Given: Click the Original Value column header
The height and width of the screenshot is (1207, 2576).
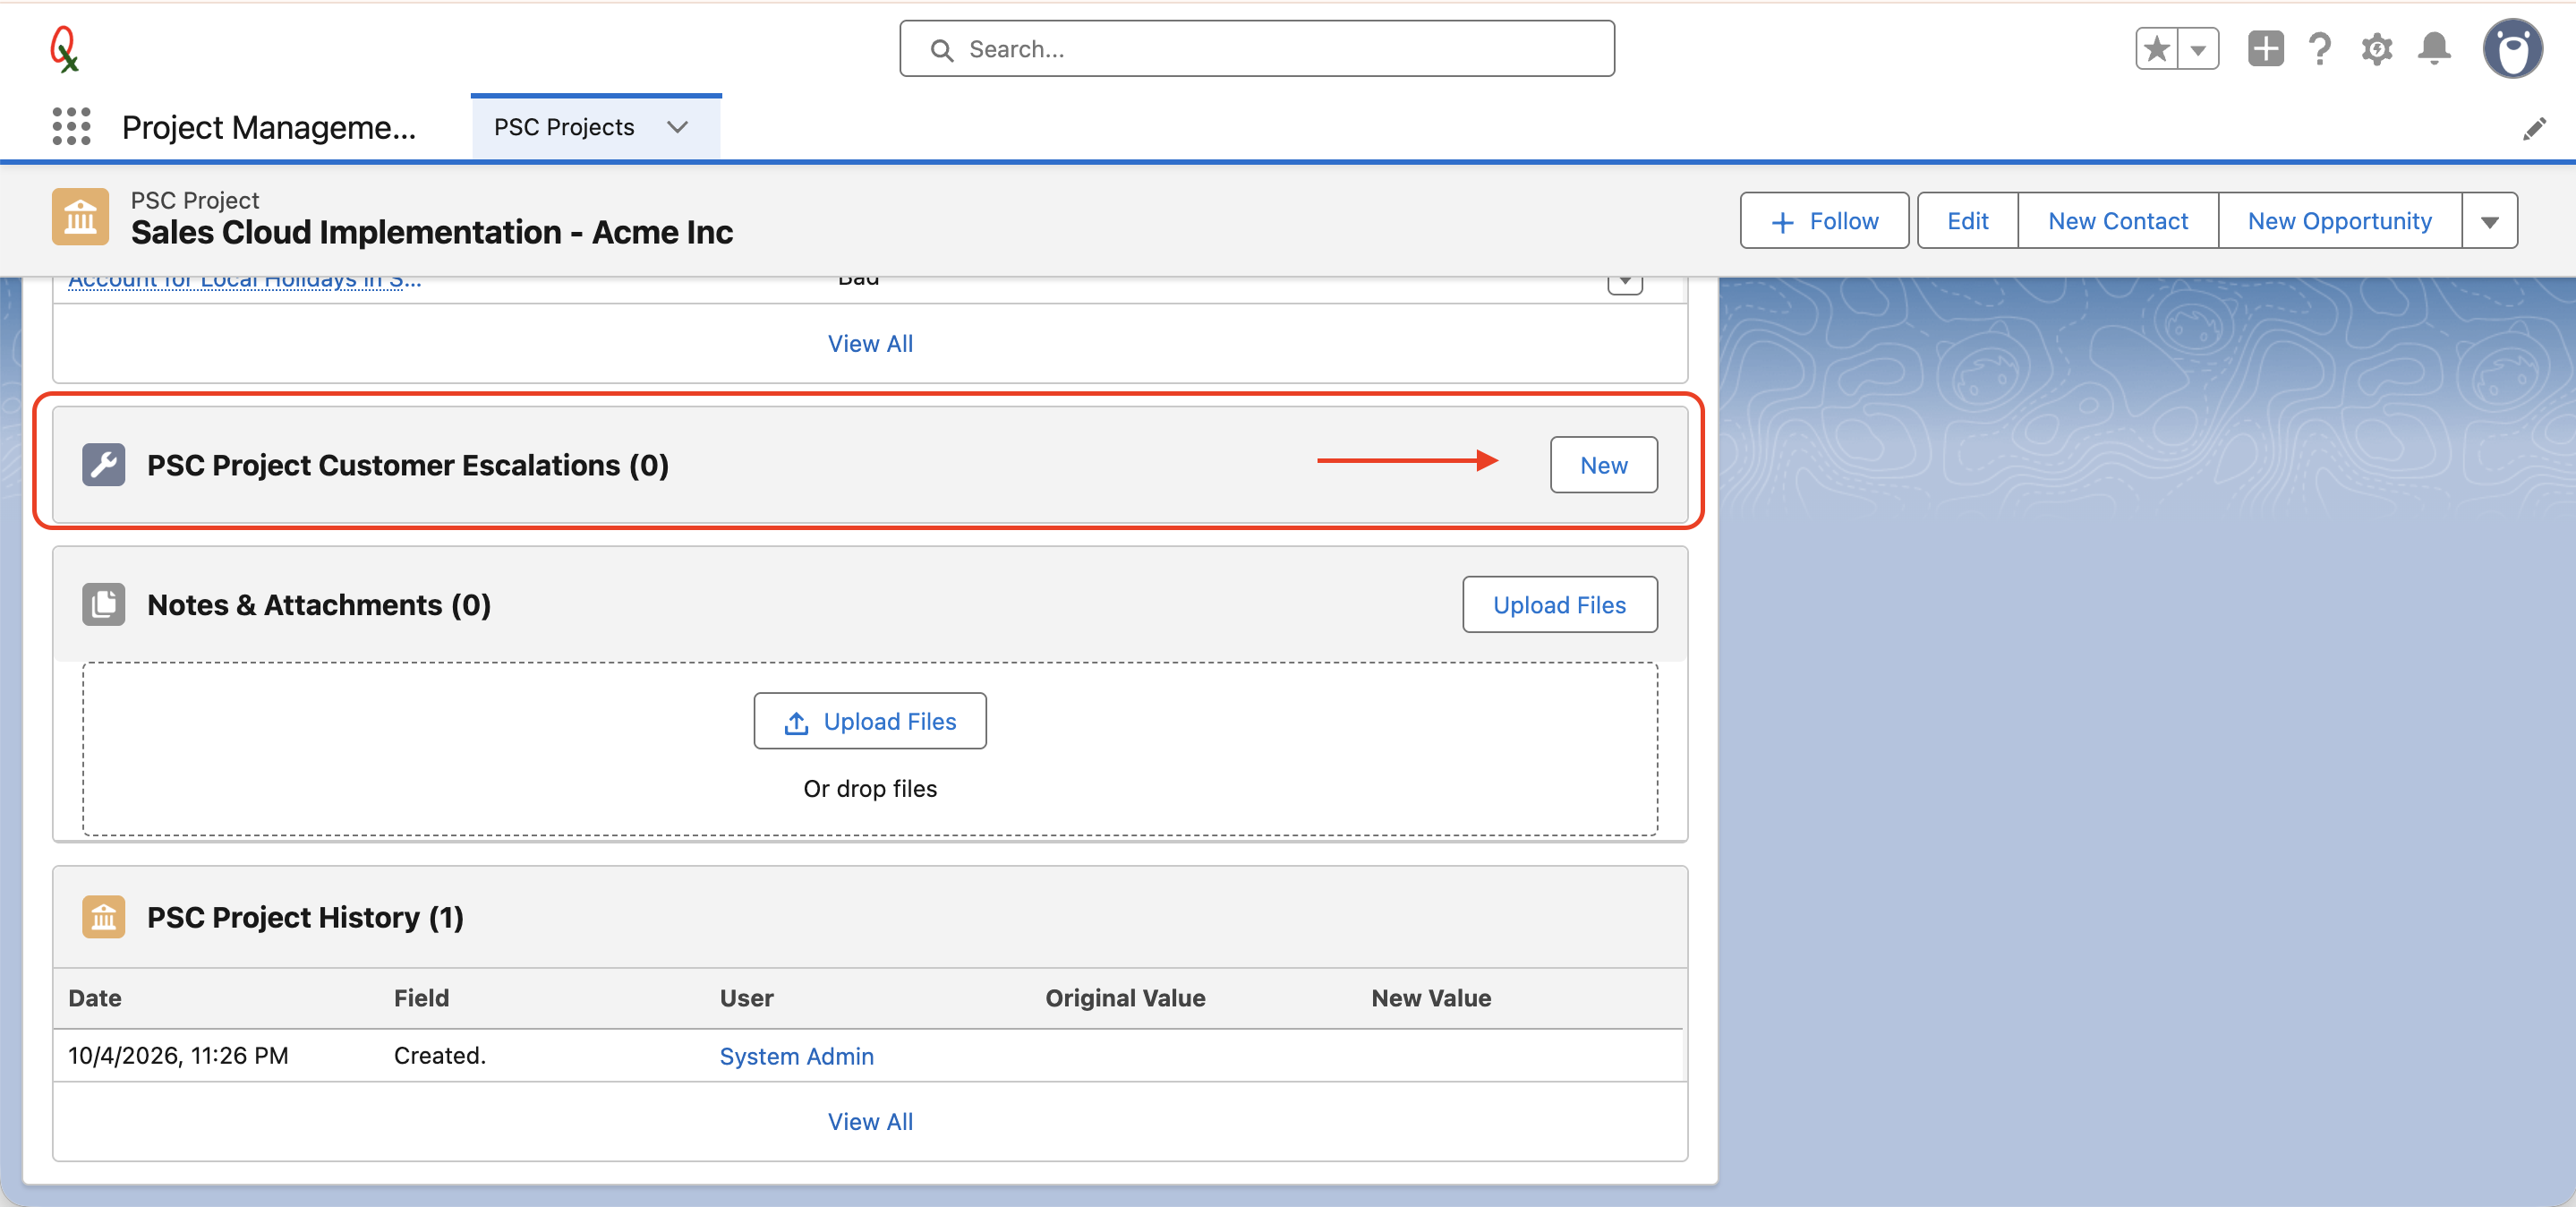Looking at the screenshot, I should (x=1125, y=998).
